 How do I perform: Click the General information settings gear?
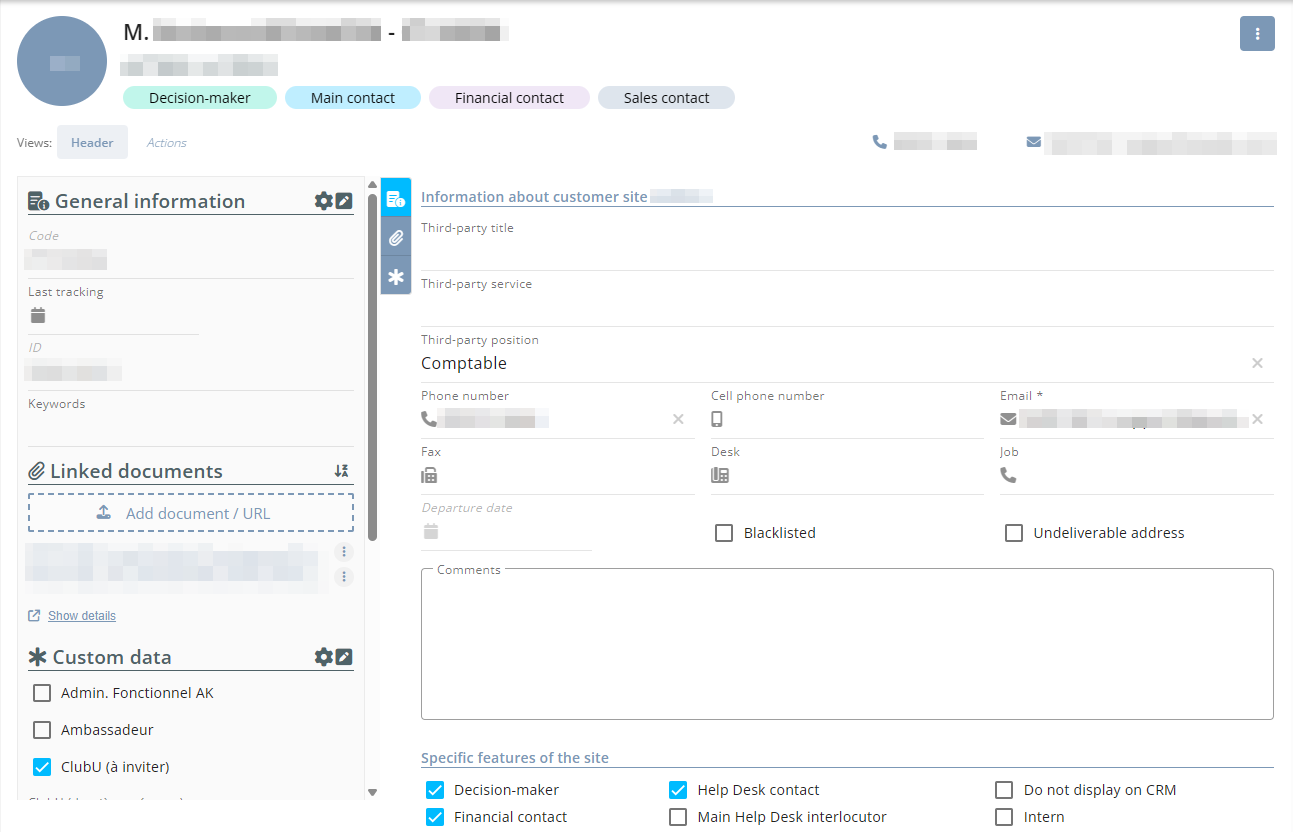(x=323, y=201)
